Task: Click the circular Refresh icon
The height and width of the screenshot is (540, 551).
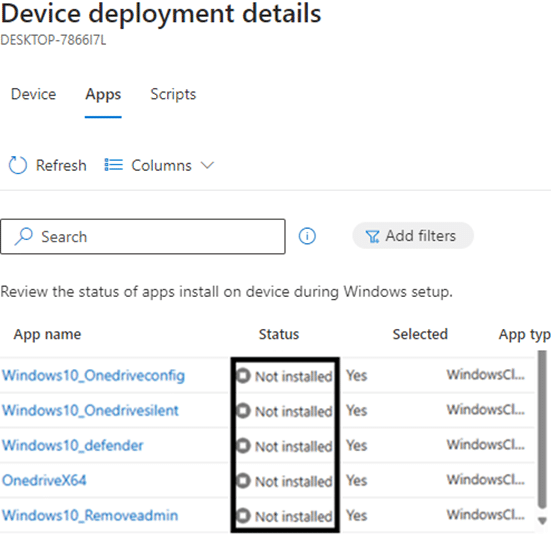Action: 18,165
